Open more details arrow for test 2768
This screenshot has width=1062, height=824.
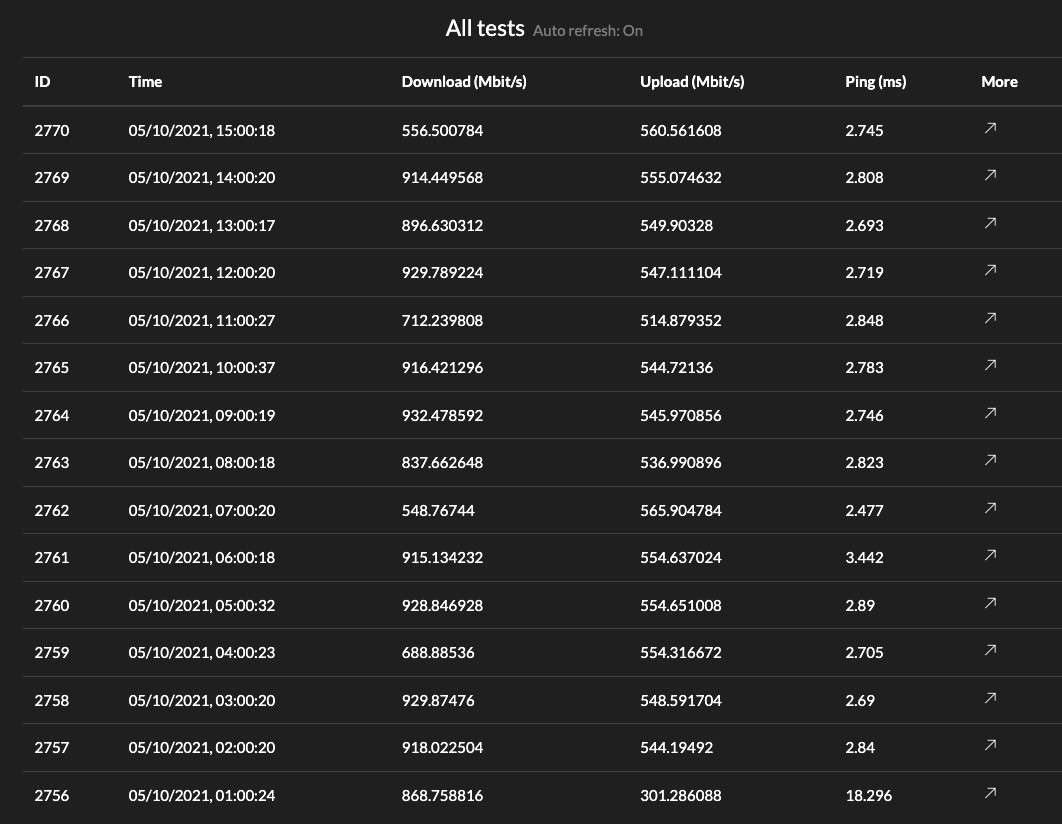[x=990, y=223]
